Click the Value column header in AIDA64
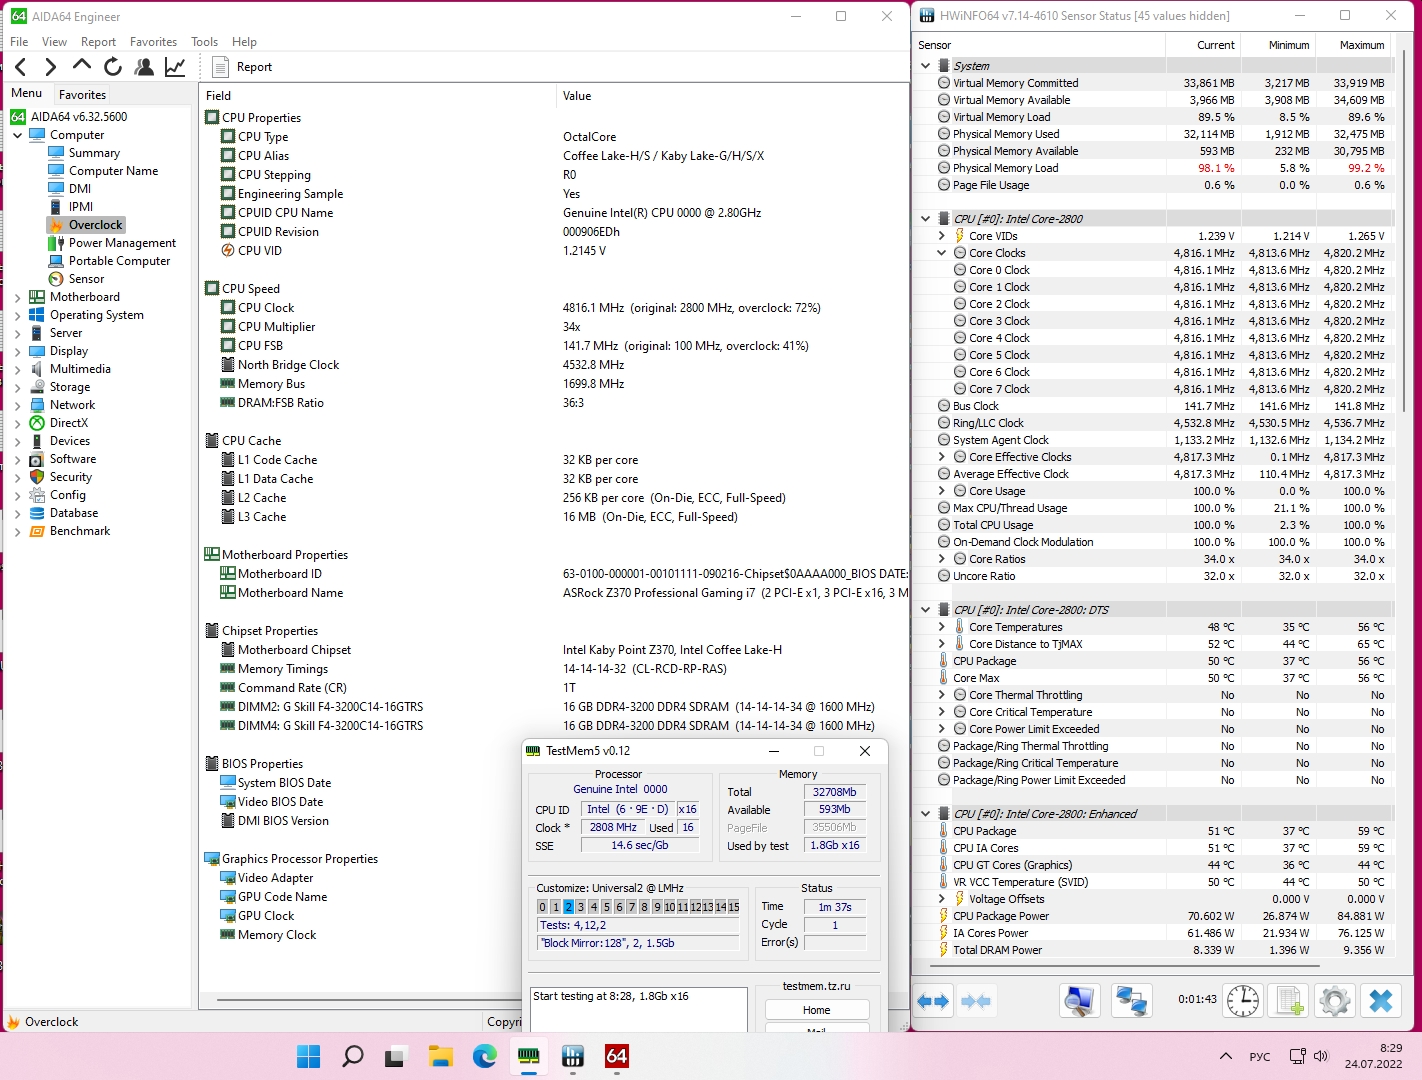Image resolution: width=1422 pixels, height=1080 pixels. (x=732, y=96)
